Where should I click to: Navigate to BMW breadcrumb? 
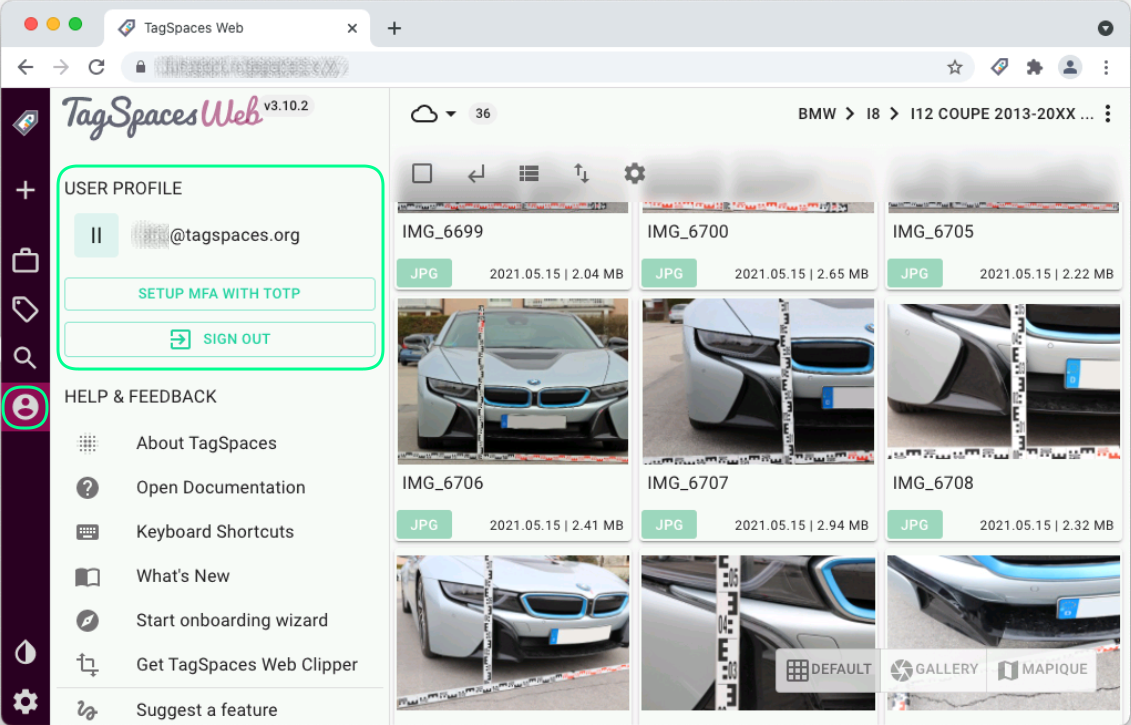pyautogui.click(x=817, y=114)
